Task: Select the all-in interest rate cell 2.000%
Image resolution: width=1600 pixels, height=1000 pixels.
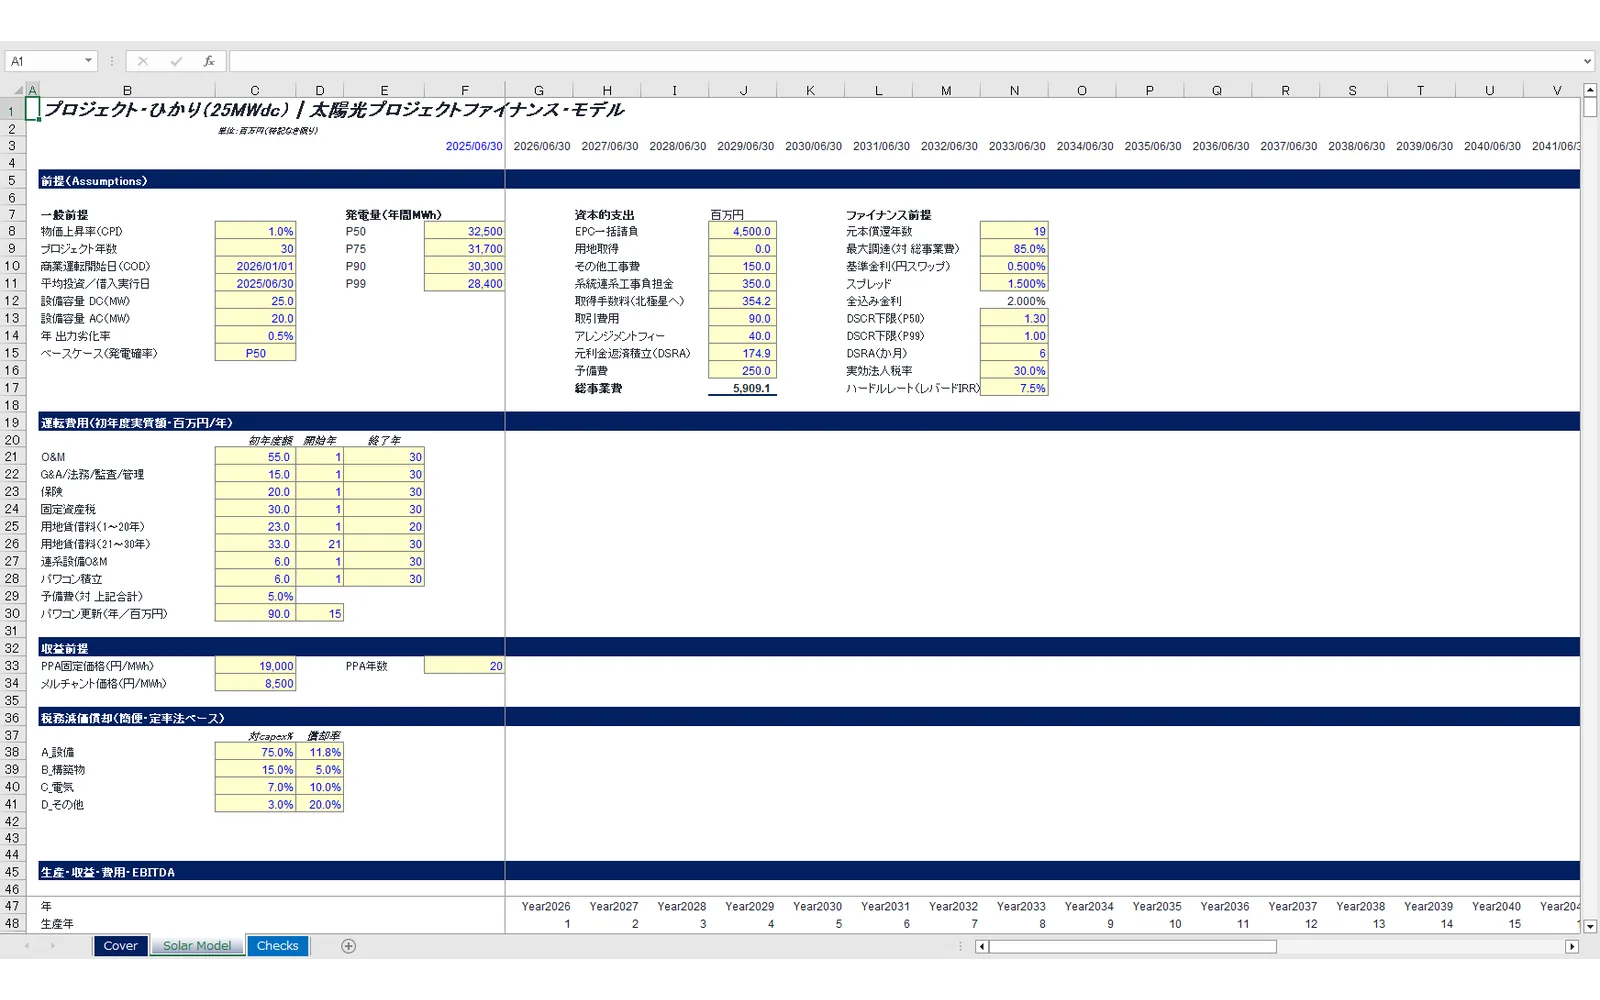Action: (1014, 302)
